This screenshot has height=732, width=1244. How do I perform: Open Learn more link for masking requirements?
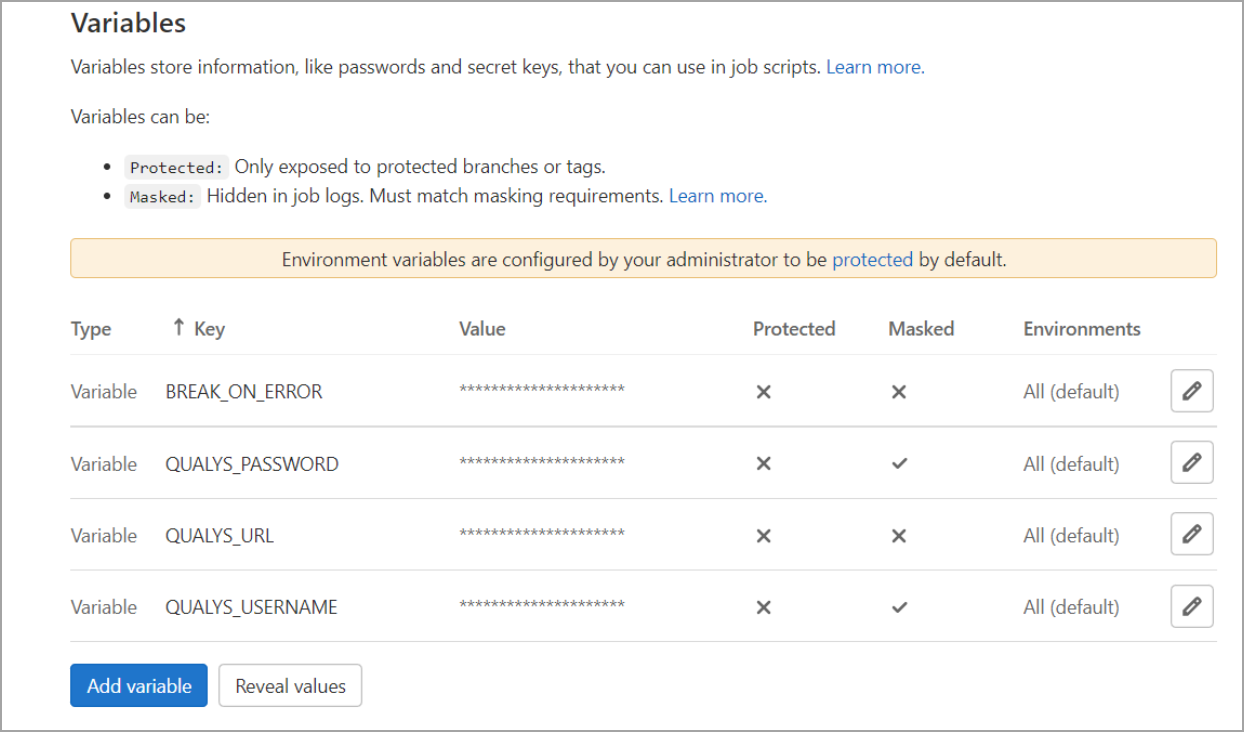(x=717, y=196)
